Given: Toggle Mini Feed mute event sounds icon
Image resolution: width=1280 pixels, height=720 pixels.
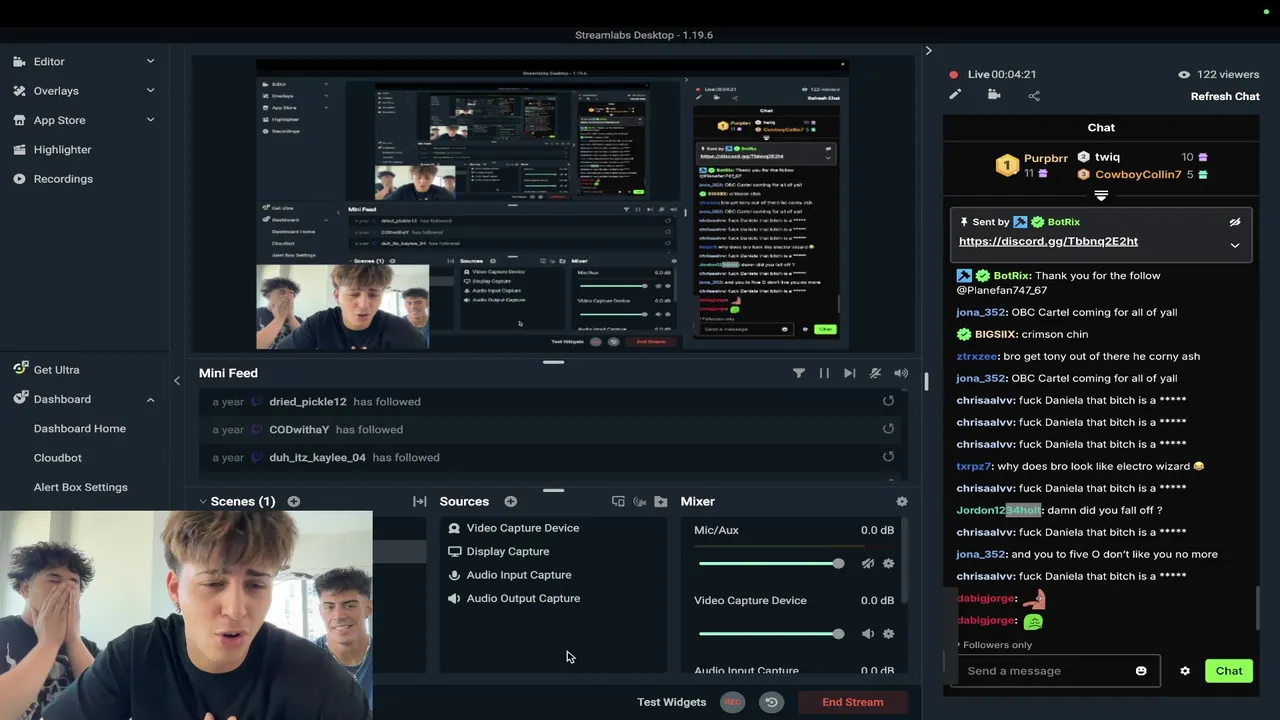Looking at the screenshot, I should 875,373.
